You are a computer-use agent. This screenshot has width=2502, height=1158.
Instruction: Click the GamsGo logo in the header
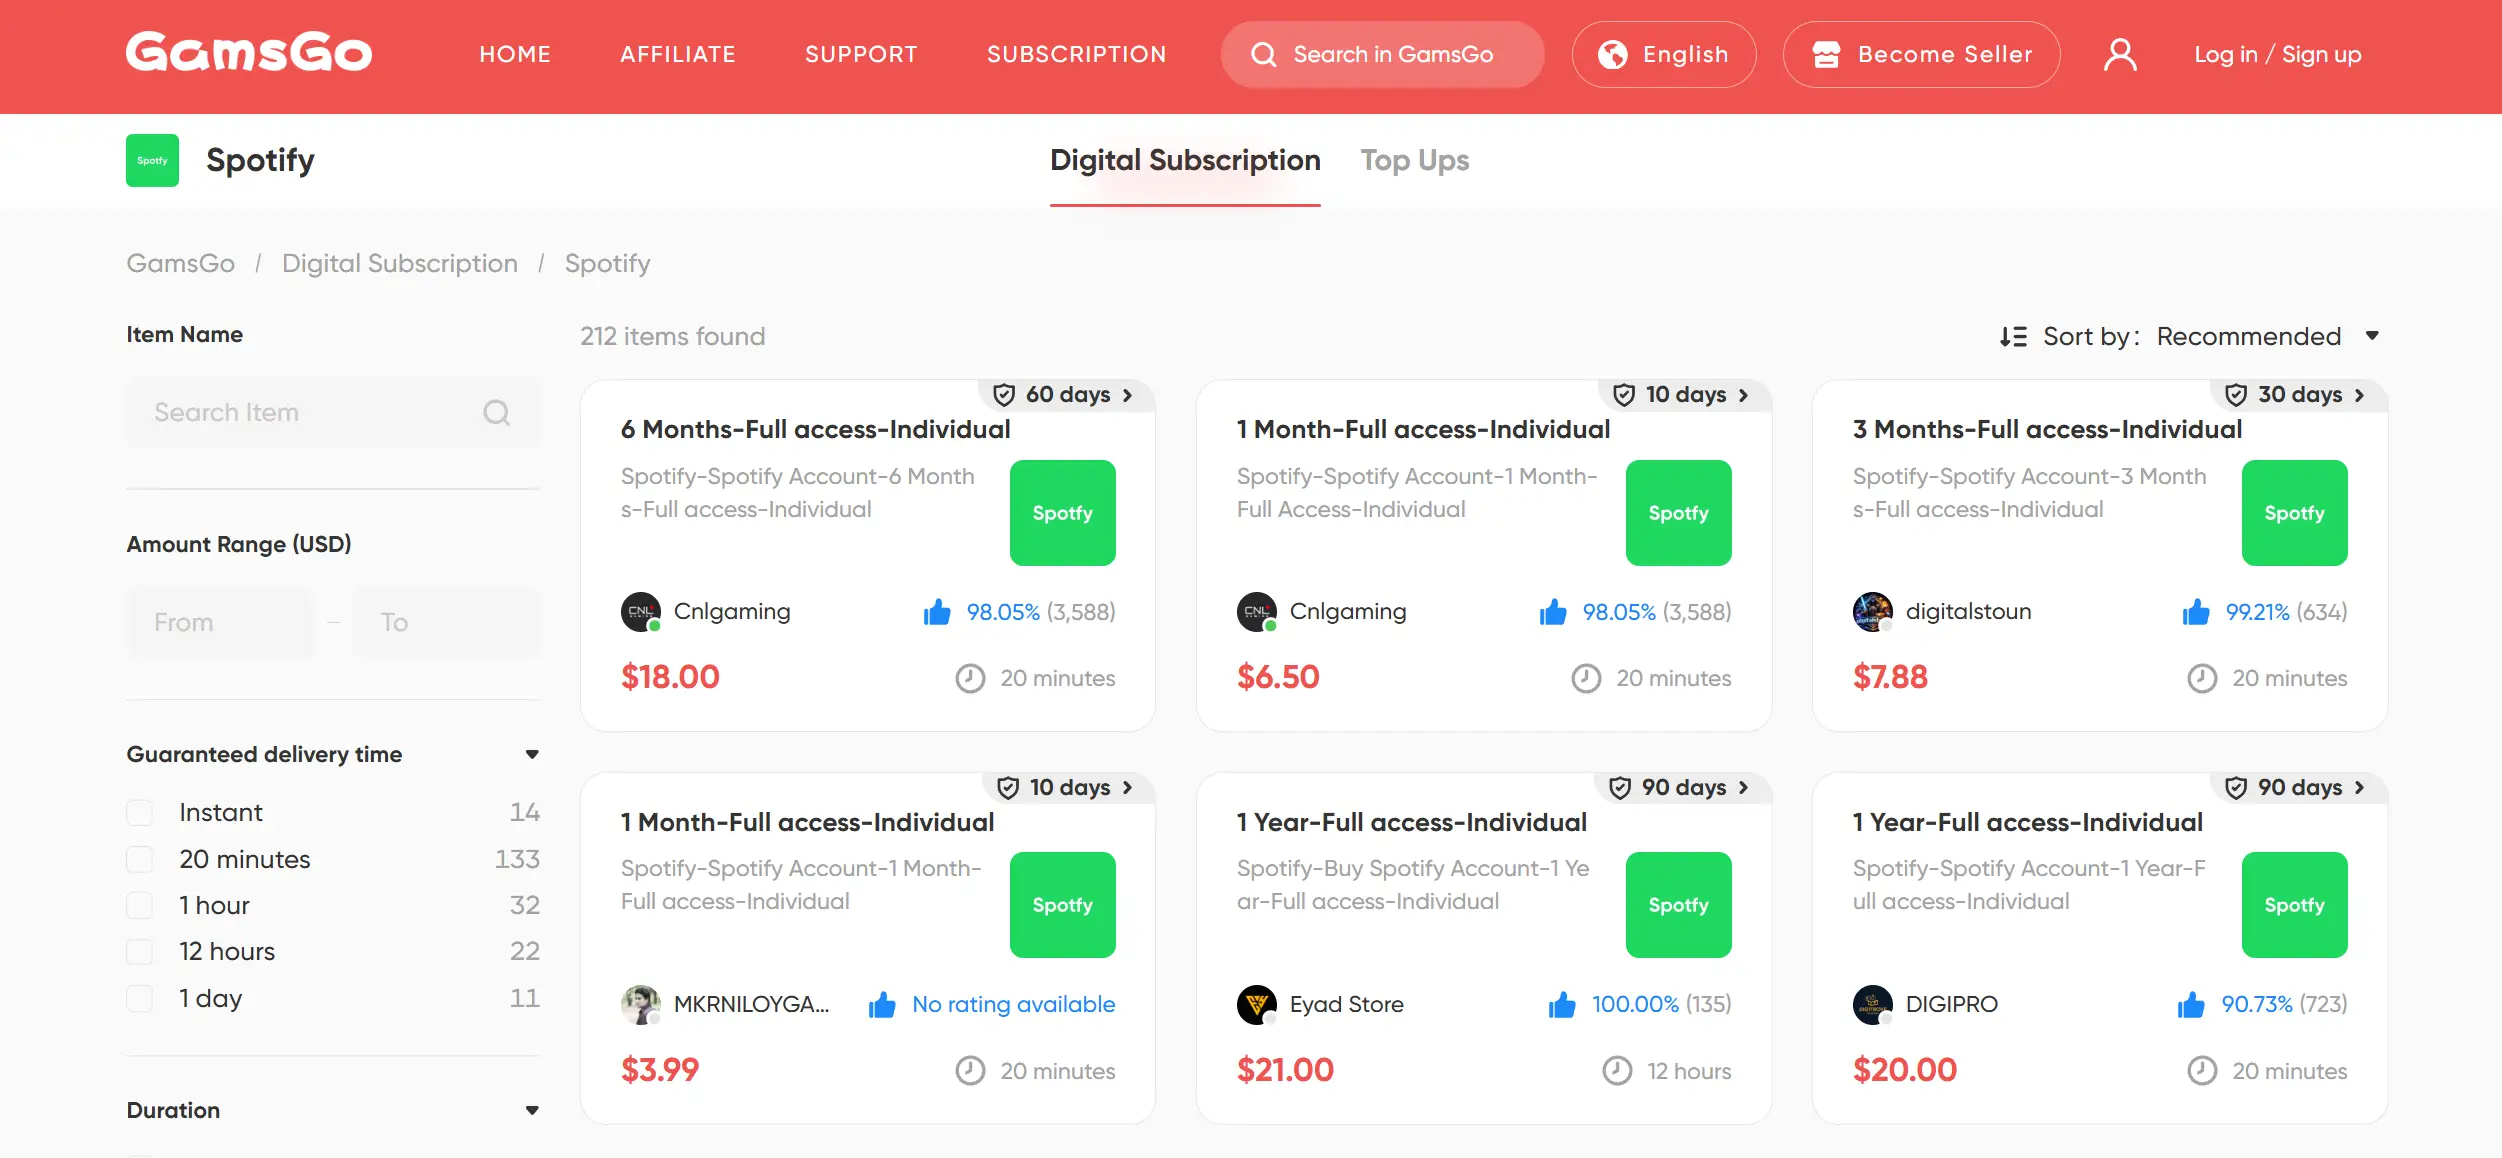(x=249, y=53)
